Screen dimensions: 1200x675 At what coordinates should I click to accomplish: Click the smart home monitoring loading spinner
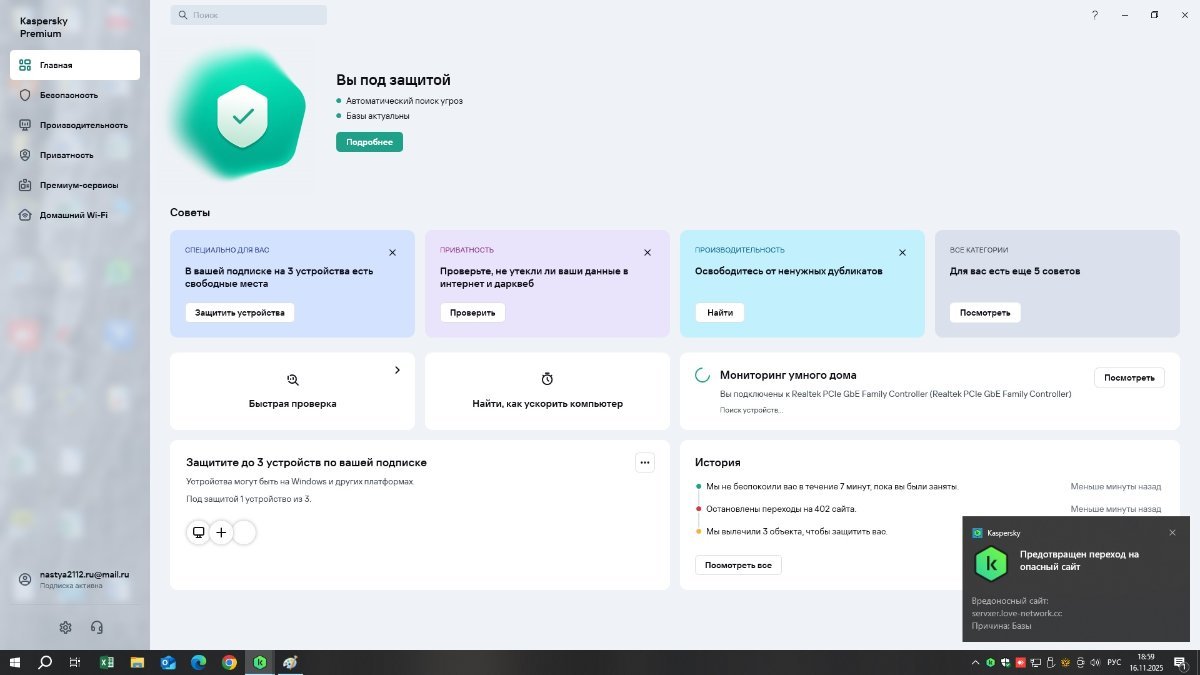702,375
